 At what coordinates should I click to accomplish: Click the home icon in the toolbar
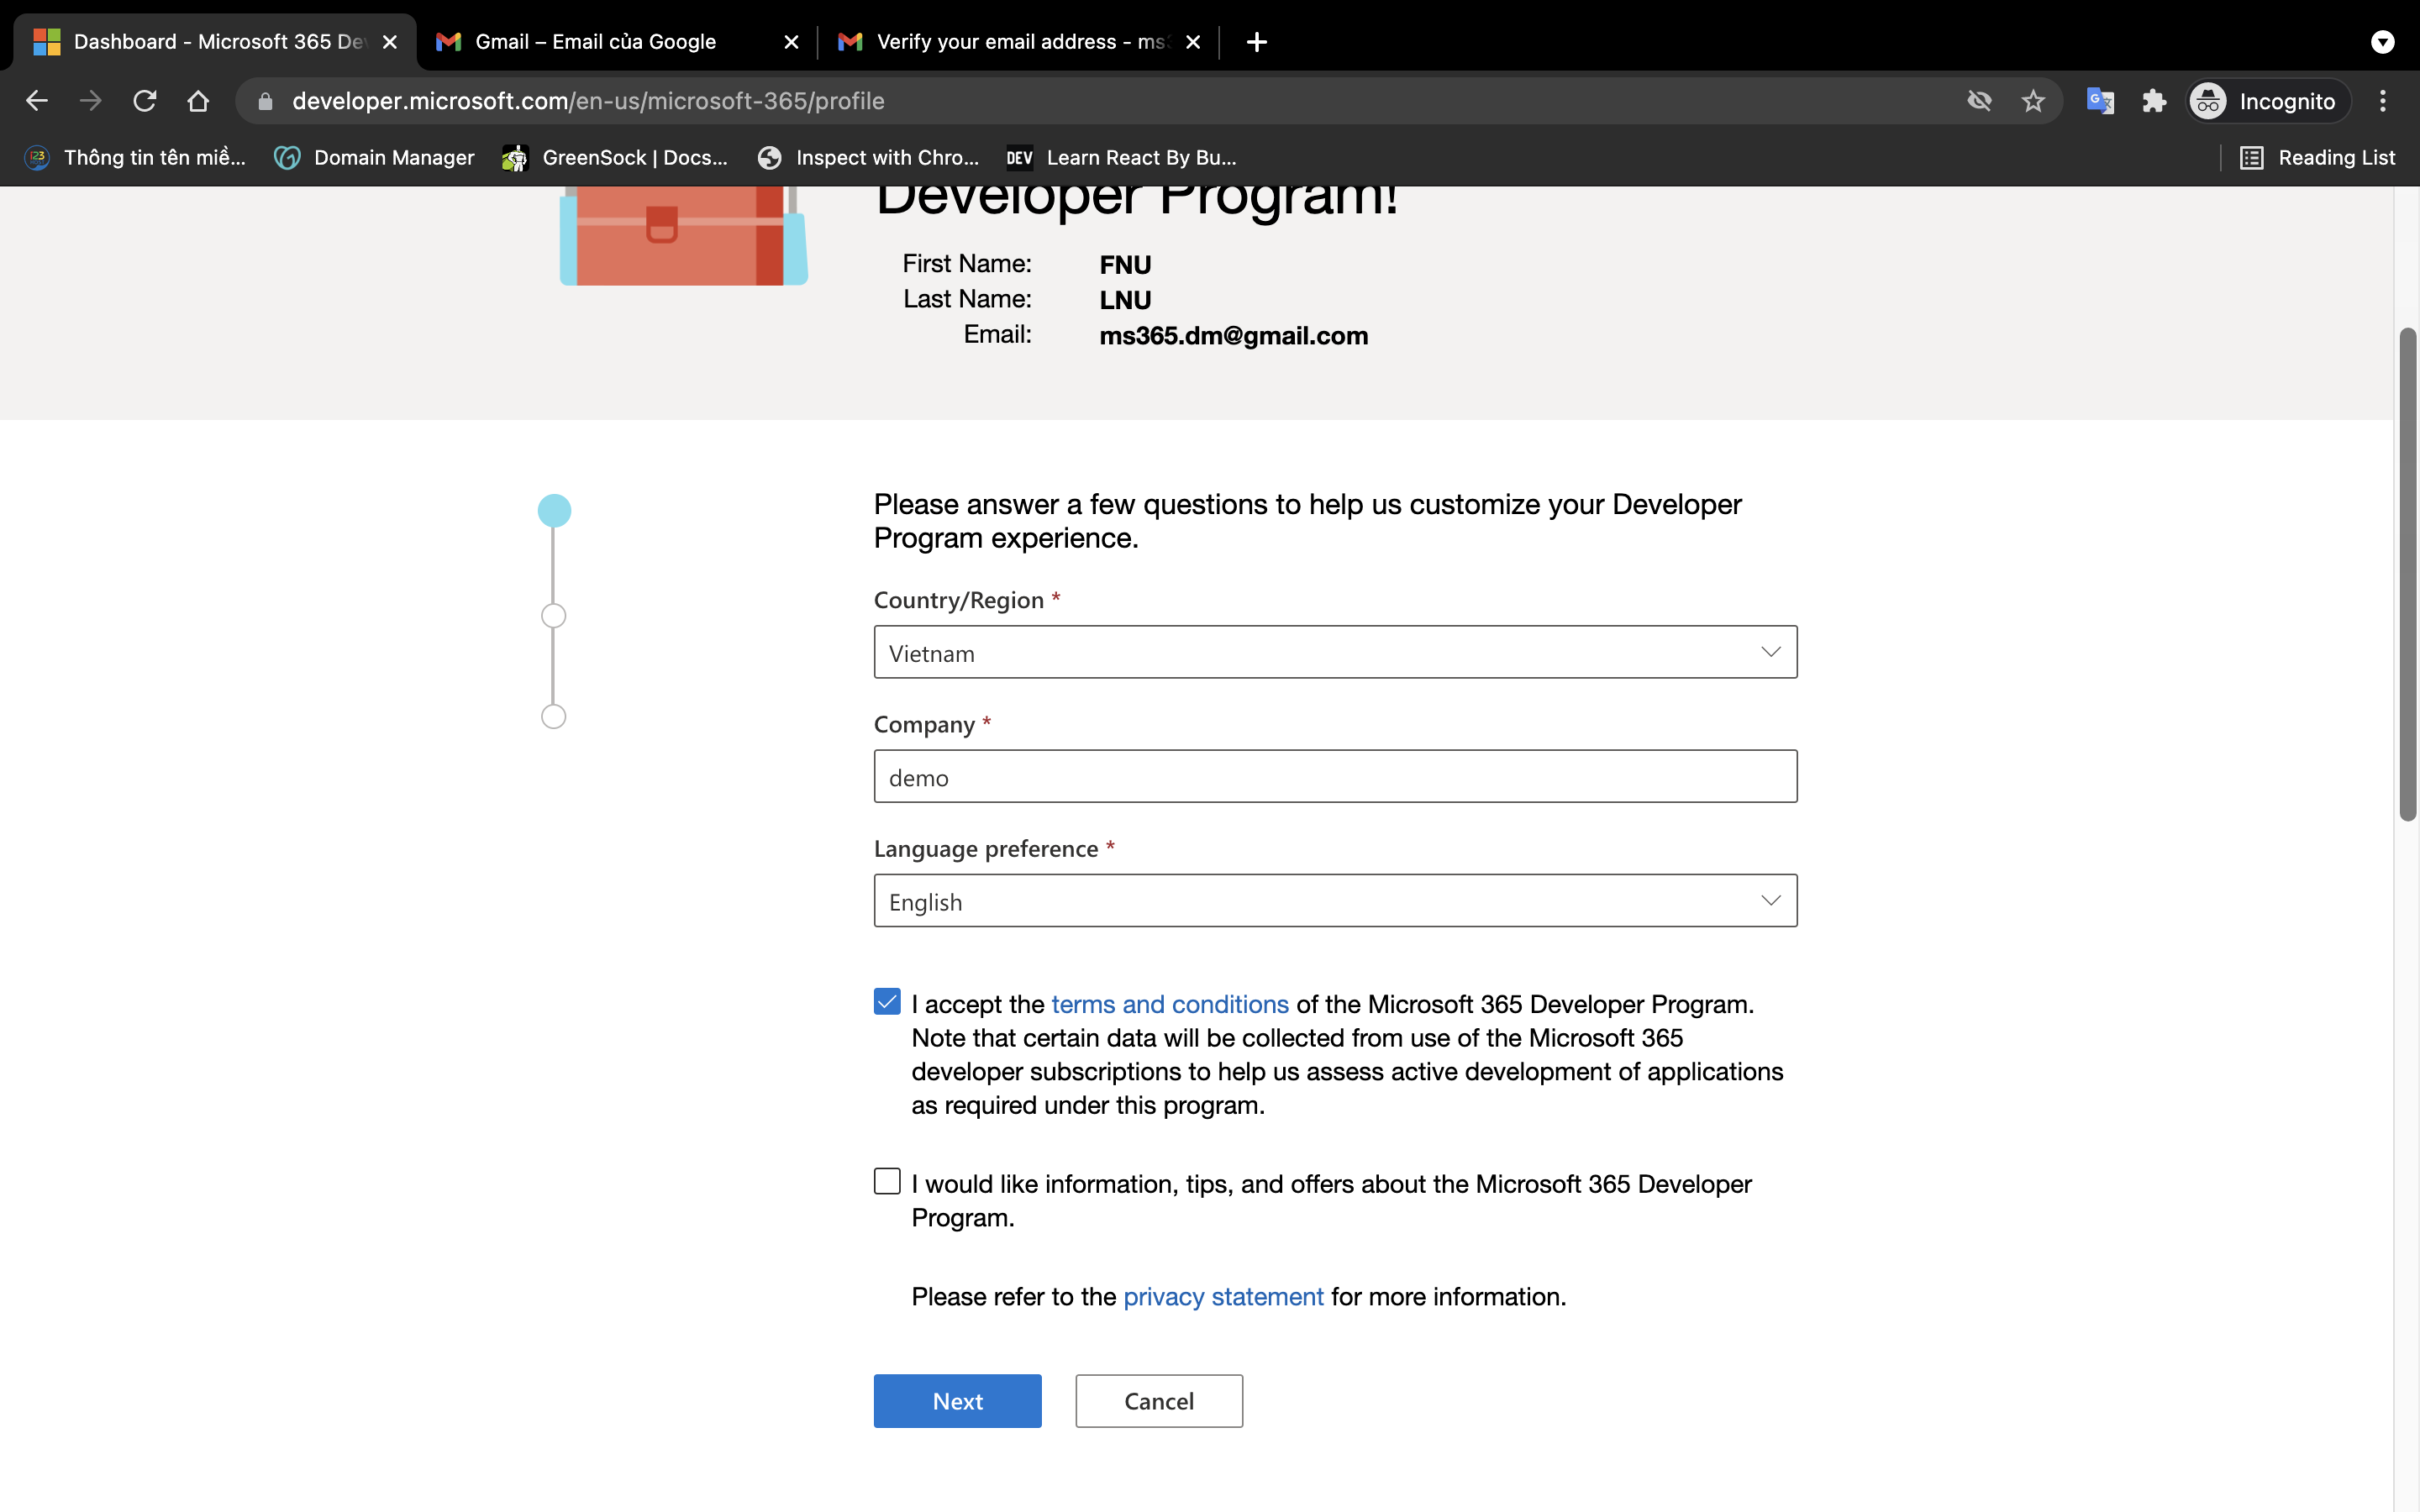coord(198,100)
